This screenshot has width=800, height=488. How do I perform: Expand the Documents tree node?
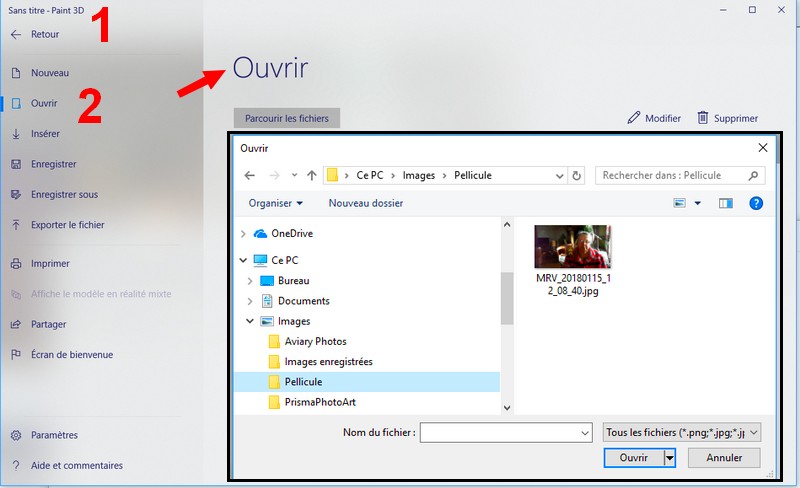coord(250,301)
